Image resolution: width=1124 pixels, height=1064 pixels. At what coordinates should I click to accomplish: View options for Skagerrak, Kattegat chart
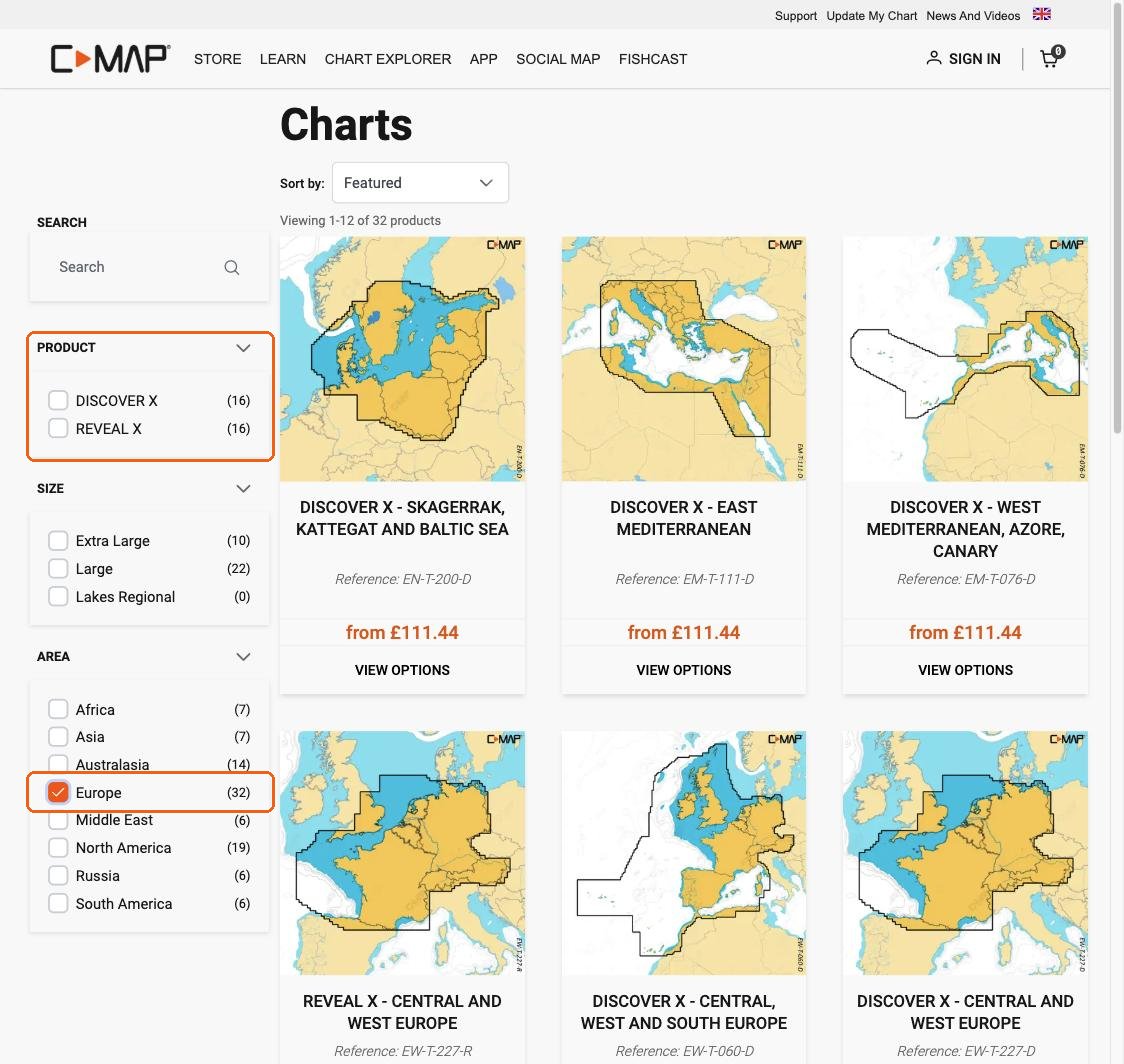pyautogui.click(x=402, y=670)
